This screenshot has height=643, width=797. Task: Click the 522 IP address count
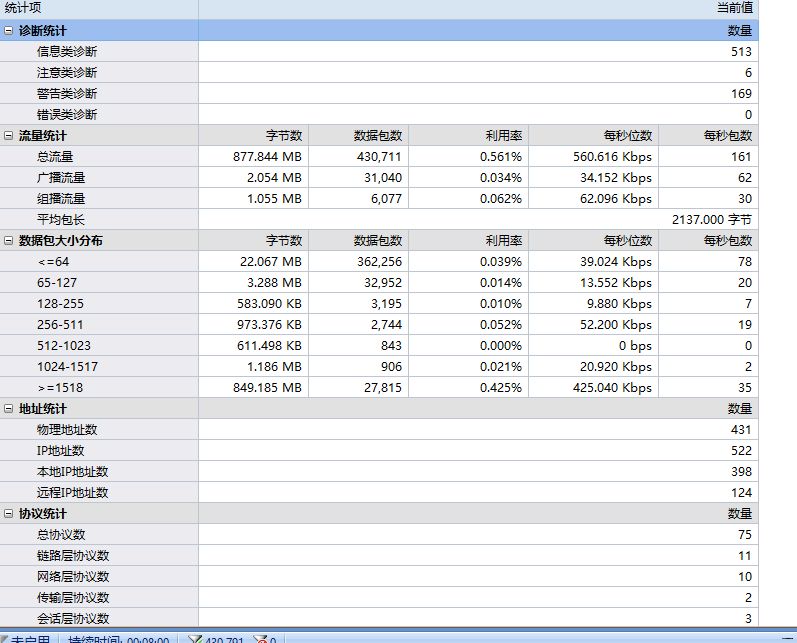[x=741, y=450]
